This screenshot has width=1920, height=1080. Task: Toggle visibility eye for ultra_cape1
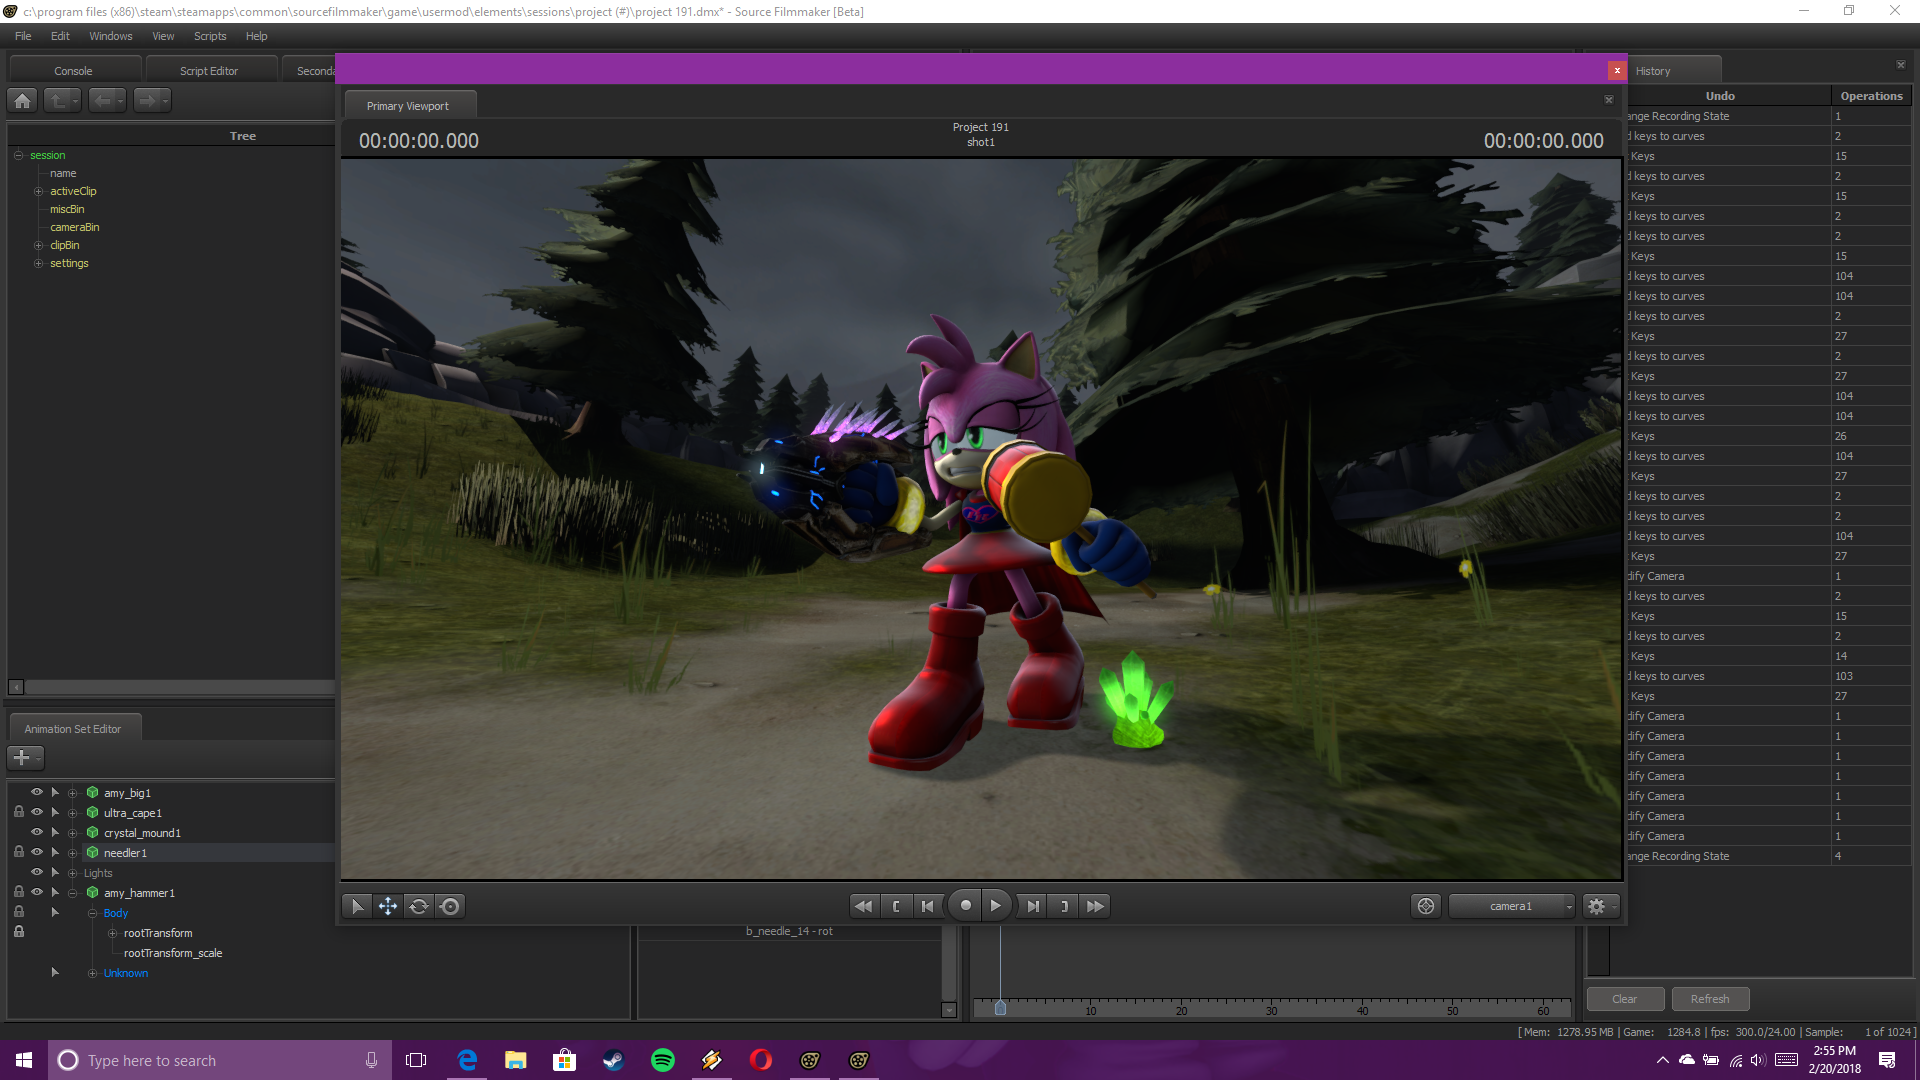click(x=37, y=812)
